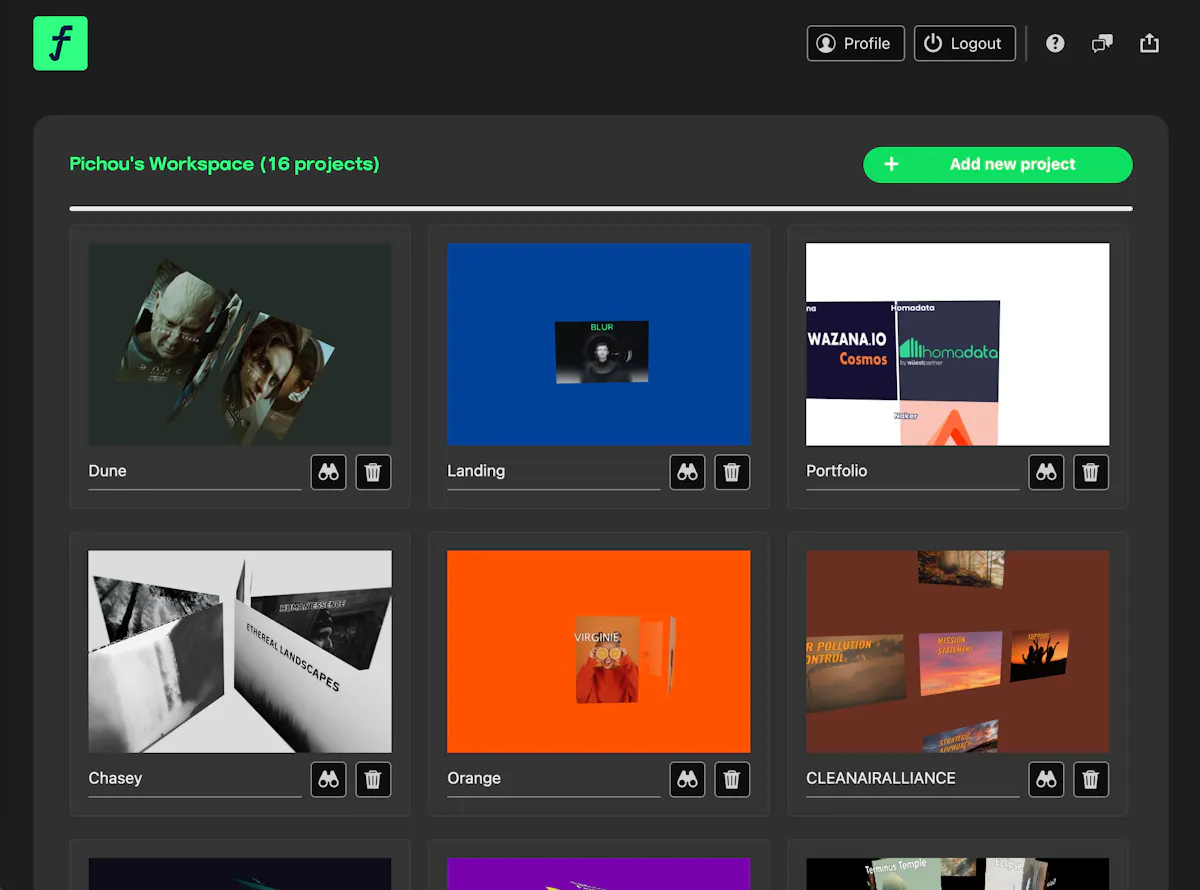Viewport: 1200px width, 890px height.
Task: Edit the Landing project name field
Action: click(553, 472)
